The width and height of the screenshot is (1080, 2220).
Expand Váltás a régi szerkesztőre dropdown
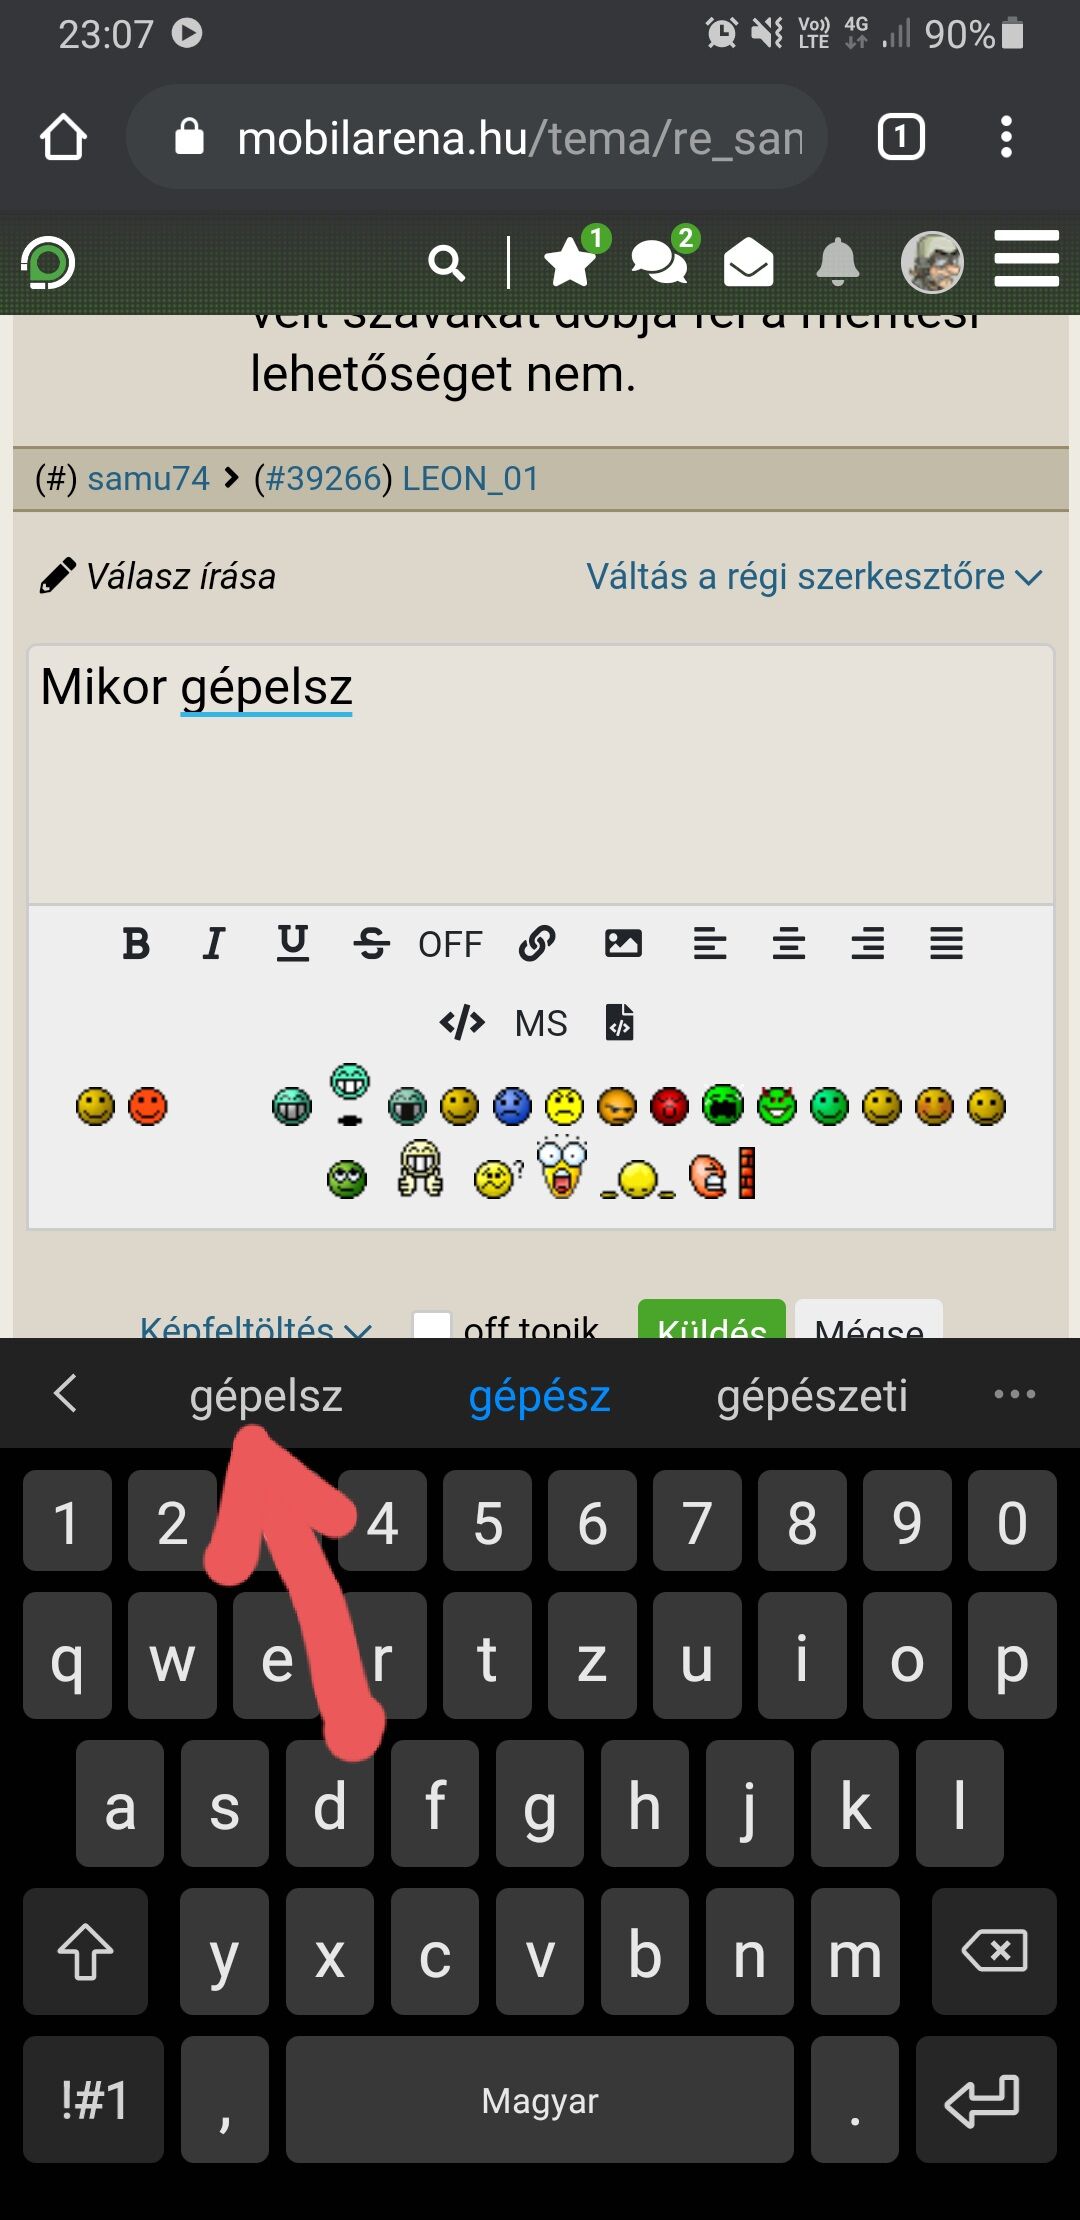pos(814,577)
